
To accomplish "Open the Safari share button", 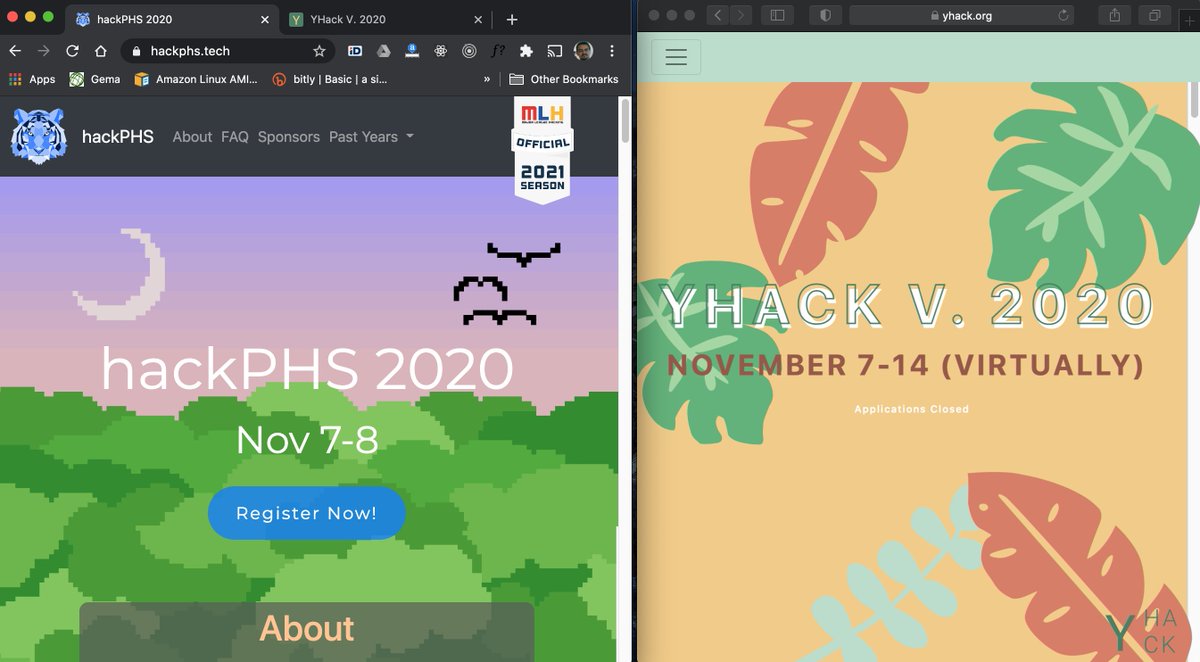I will pos(1114,15).
